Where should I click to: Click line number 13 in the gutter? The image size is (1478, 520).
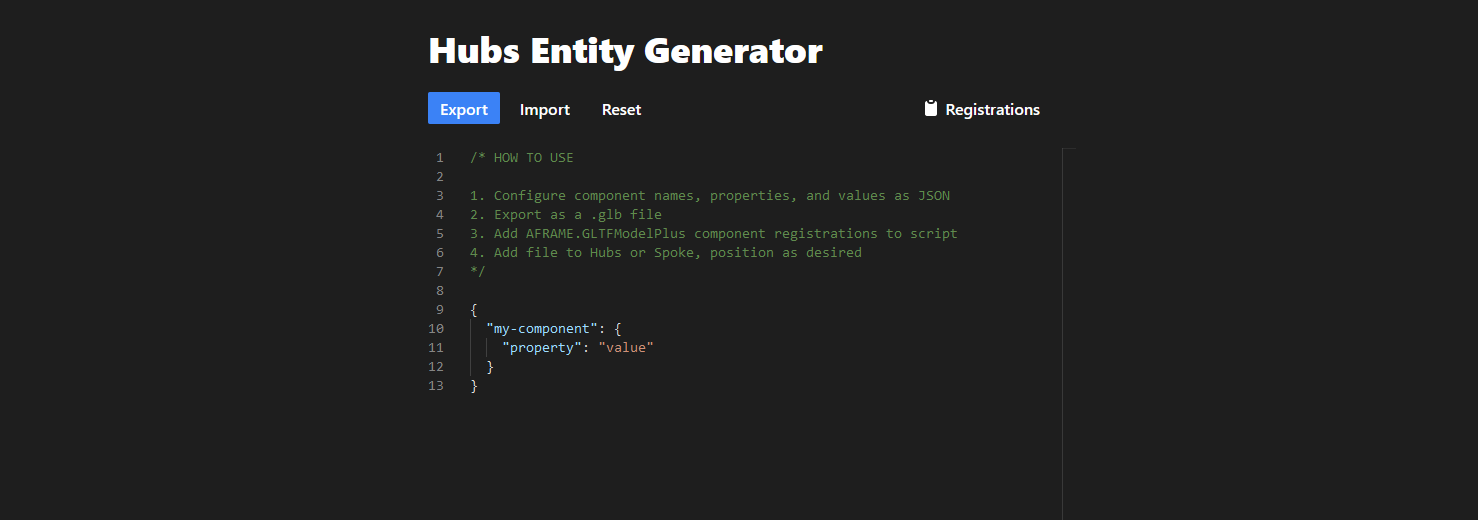436,385
